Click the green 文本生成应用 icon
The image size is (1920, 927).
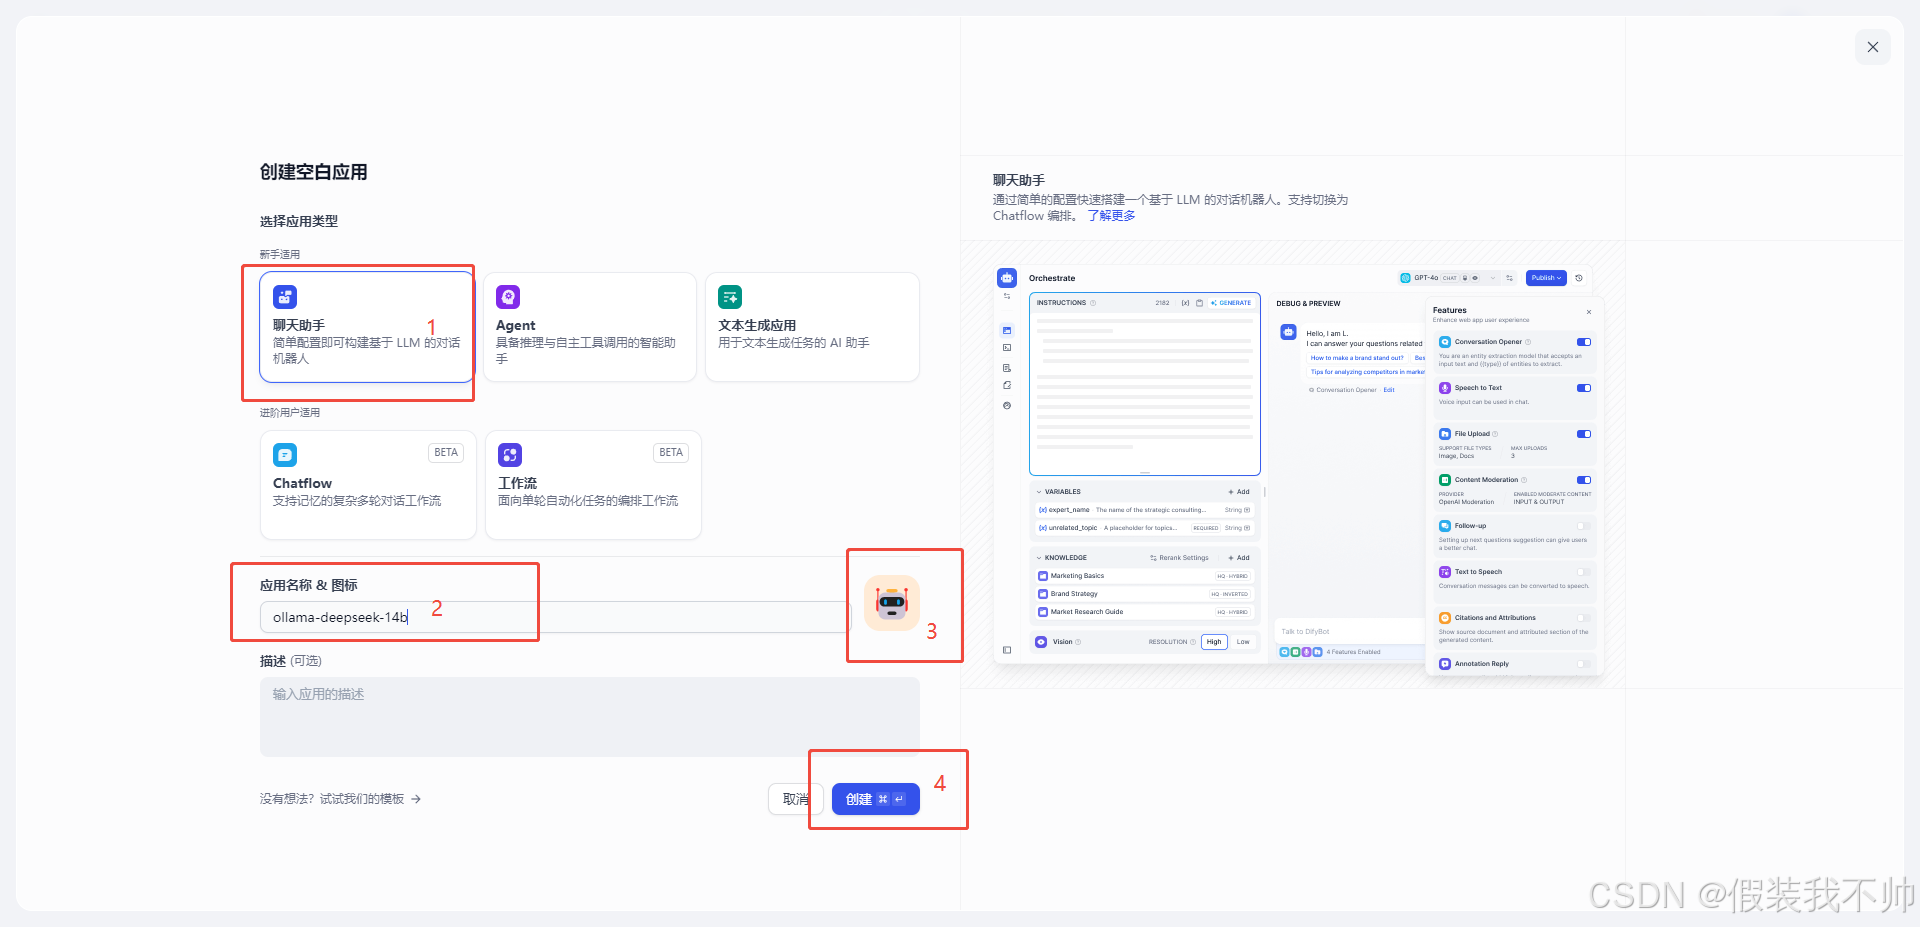[730, 297]
